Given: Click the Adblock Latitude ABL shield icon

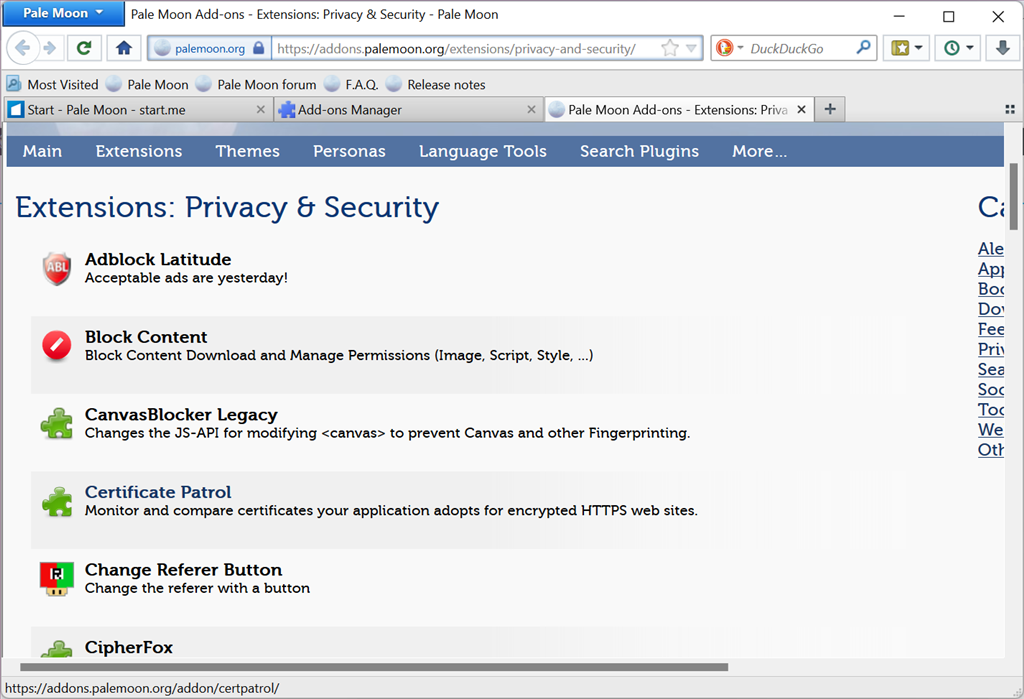Looking at the screenshot, I should point(57,268).
